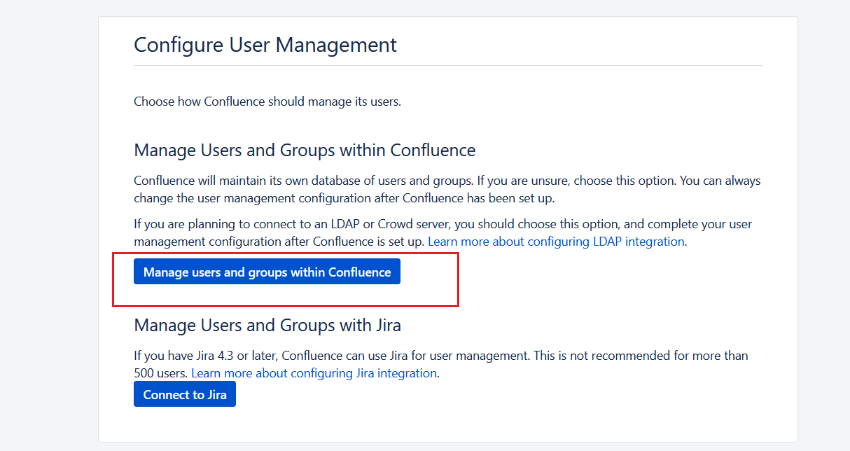Select Manage Users and Groups within Confluence heading
This screenshot has width=850, height=451.
(x=304, y=150)
